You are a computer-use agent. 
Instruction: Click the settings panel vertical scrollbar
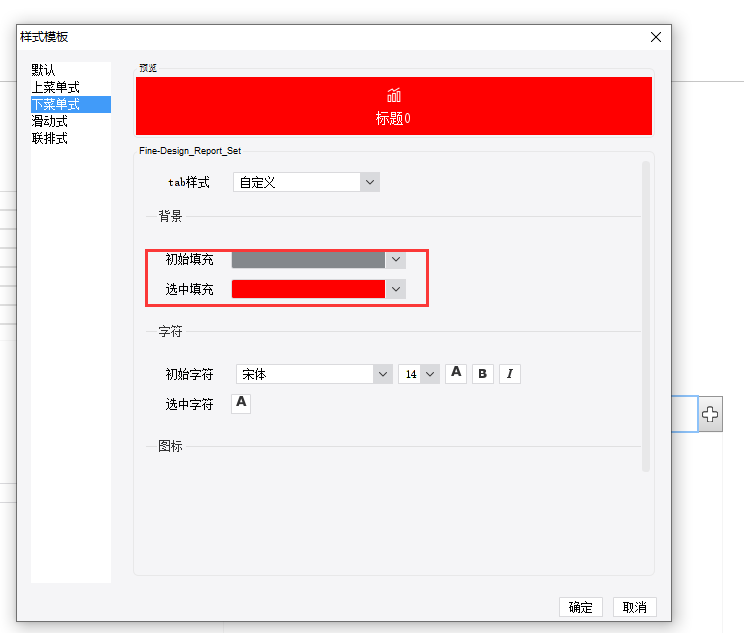[646, 316]
